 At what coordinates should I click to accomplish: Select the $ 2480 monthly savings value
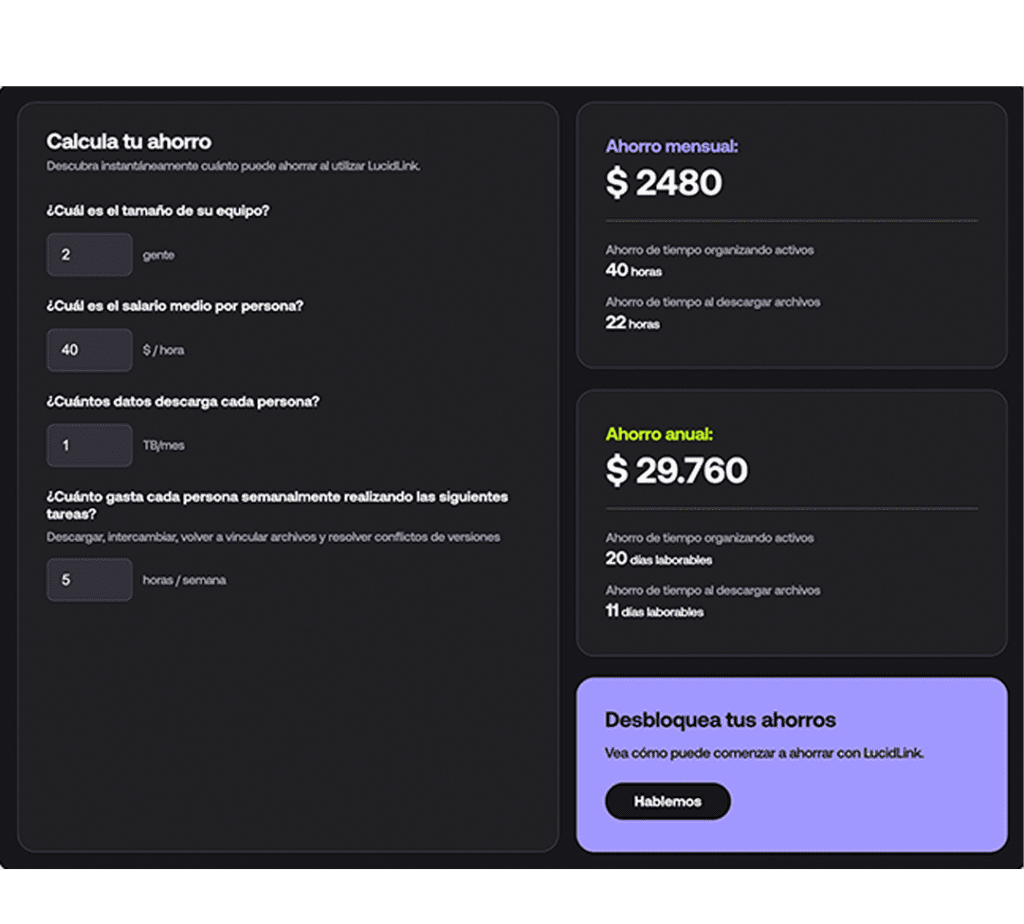(663, 183)
